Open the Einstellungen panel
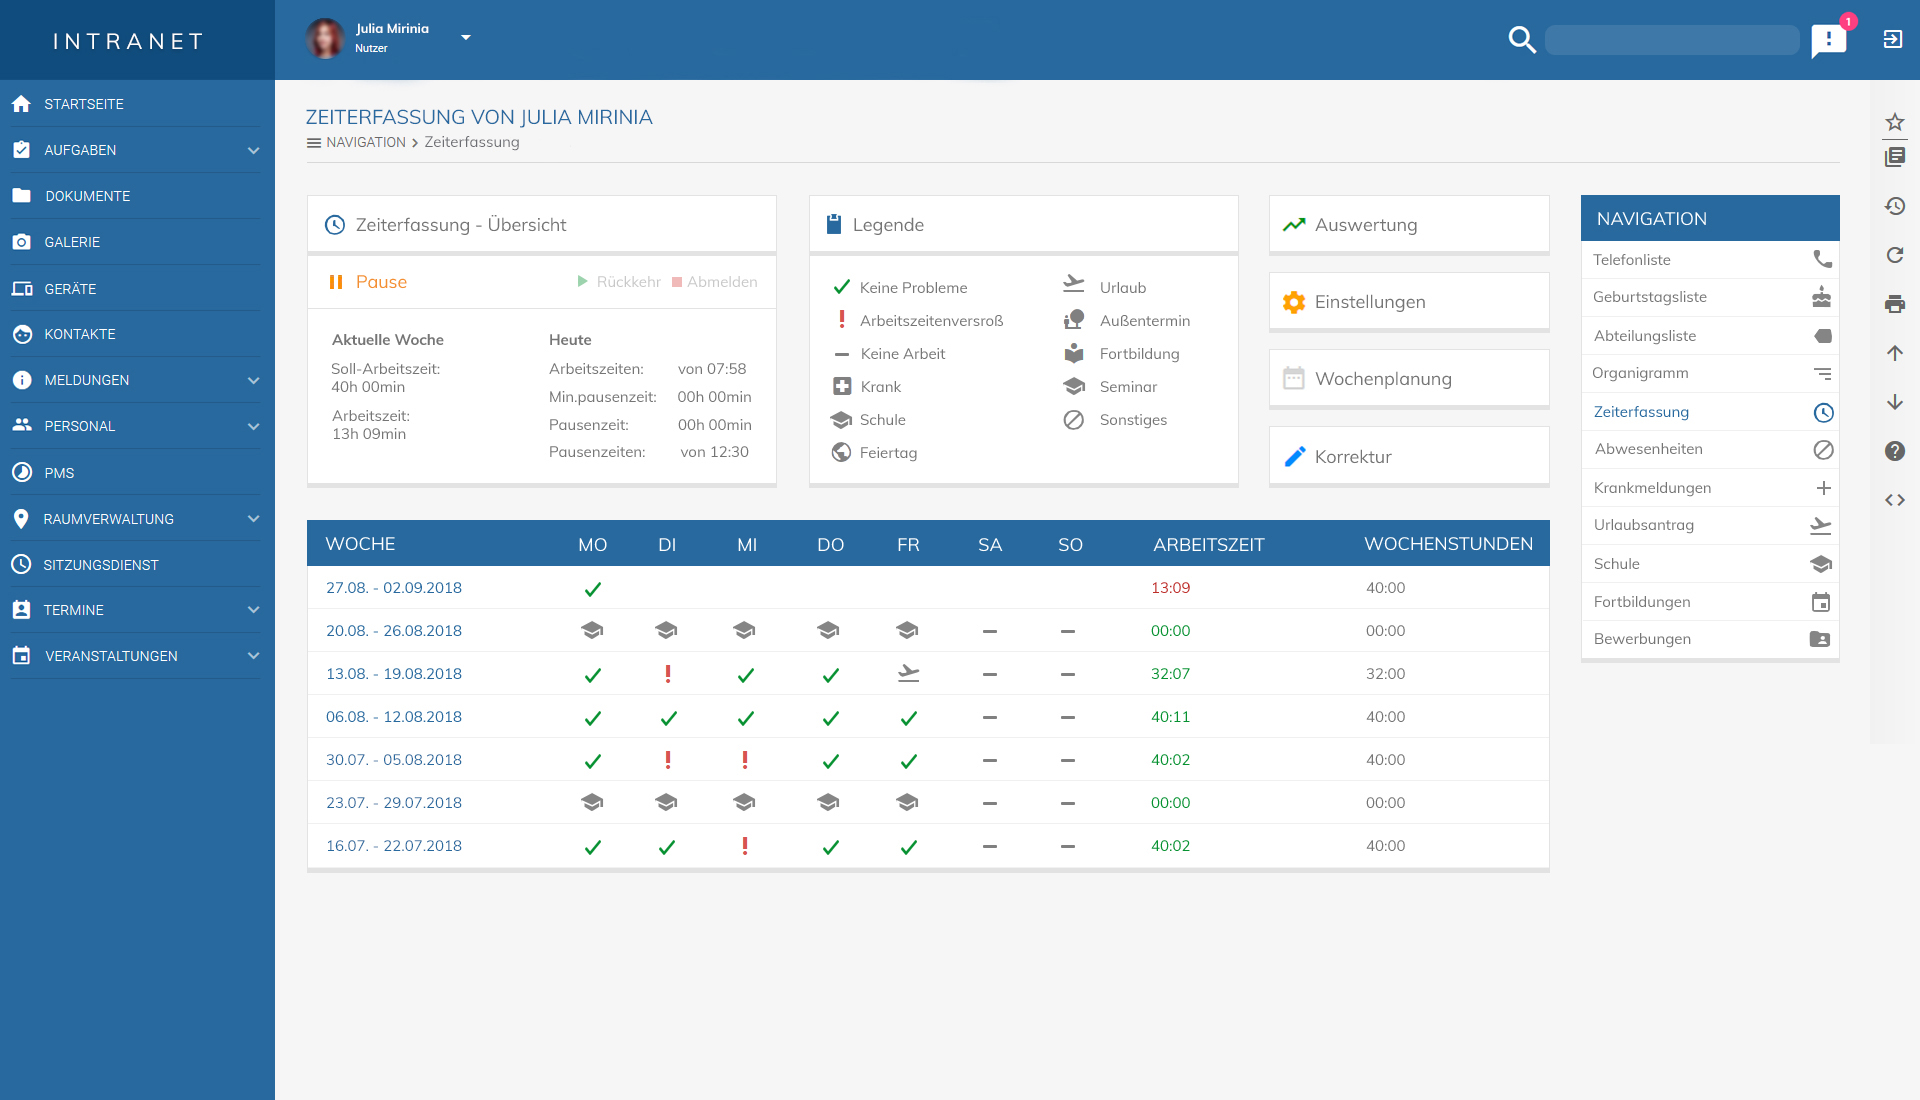The width and height of the screenshot is (1920, 1100). pos(1409,302)
